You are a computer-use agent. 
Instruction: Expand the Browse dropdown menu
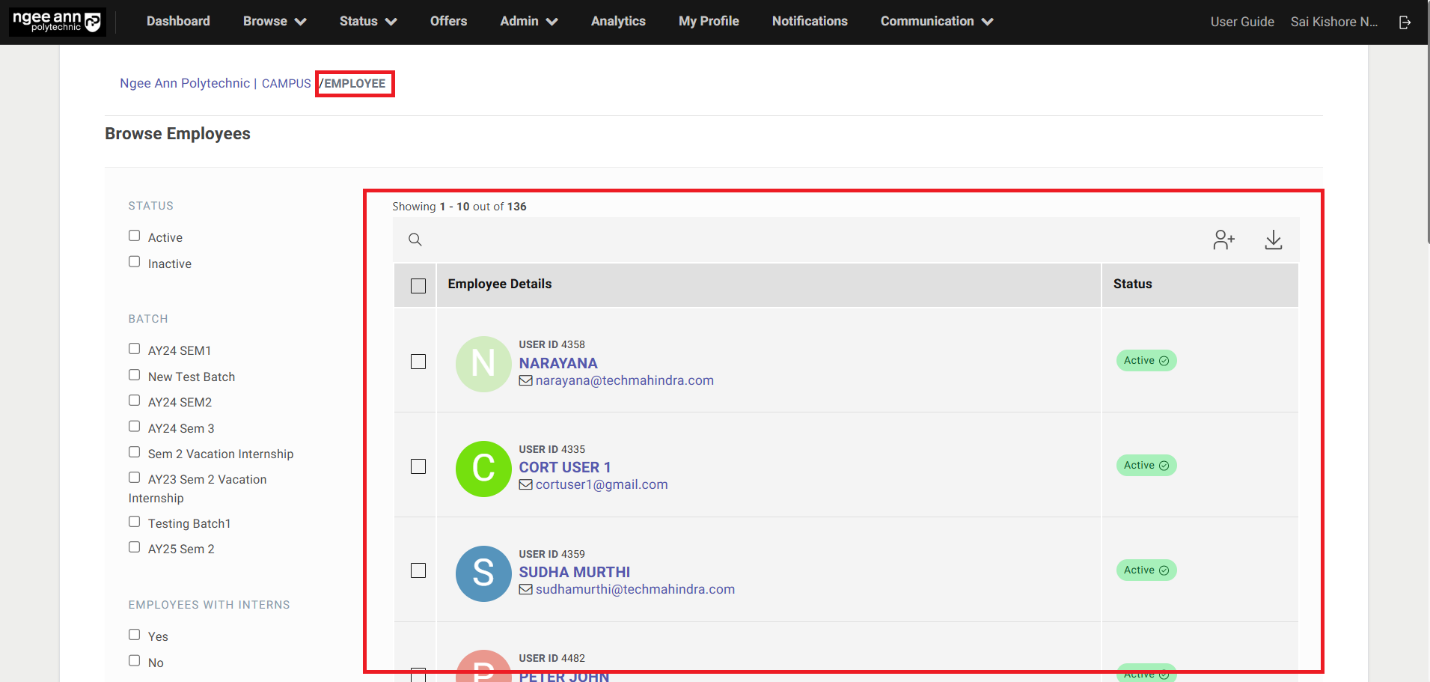tap(274, 21)
